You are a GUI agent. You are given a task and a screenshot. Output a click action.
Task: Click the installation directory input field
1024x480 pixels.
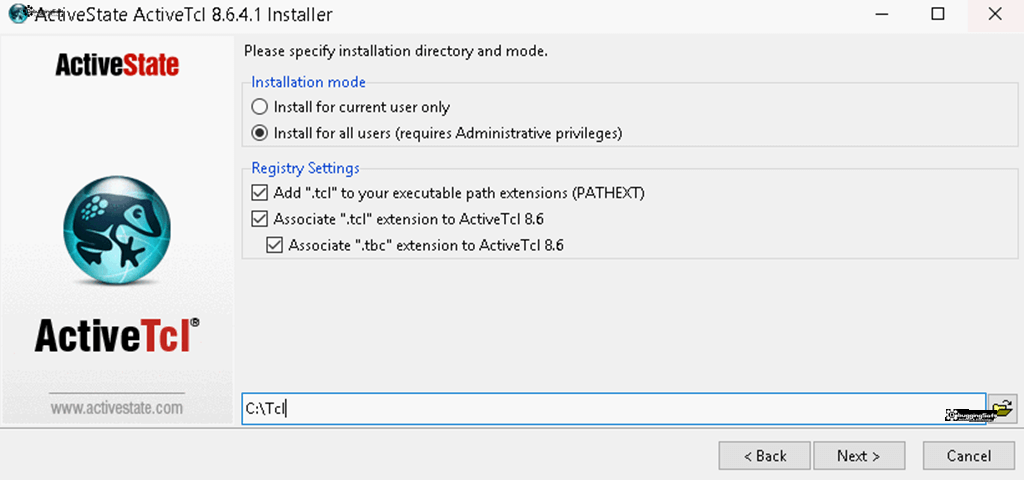click(613, 409)
